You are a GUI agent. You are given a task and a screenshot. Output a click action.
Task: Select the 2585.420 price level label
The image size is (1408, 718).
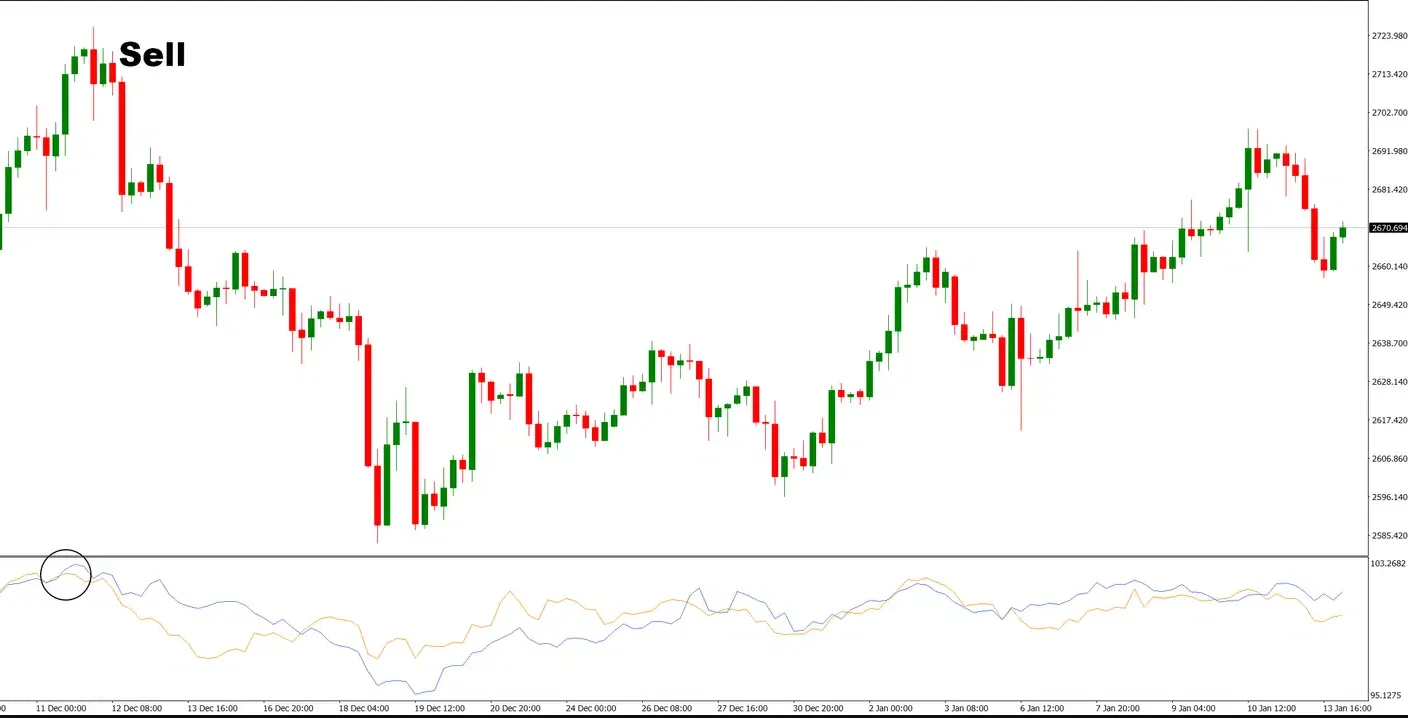pos(1389,536)
